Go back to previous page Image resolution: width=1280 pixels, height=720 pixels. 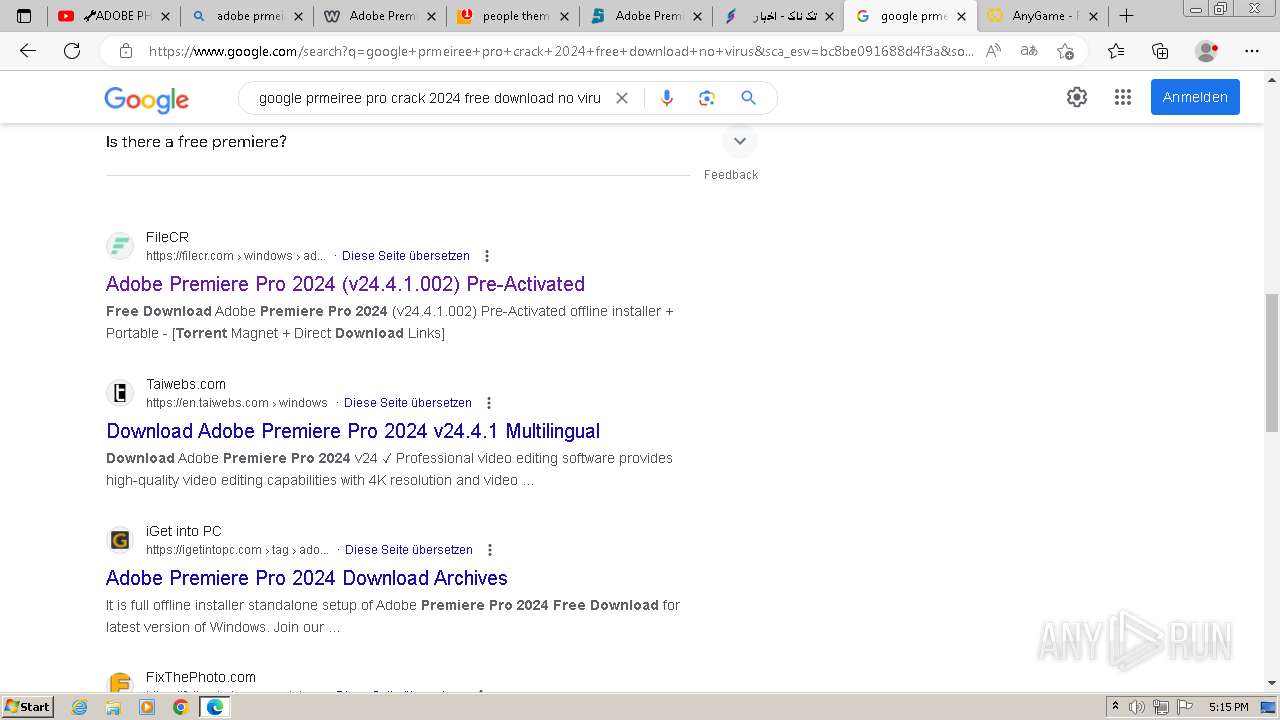(x=28, y=51)
